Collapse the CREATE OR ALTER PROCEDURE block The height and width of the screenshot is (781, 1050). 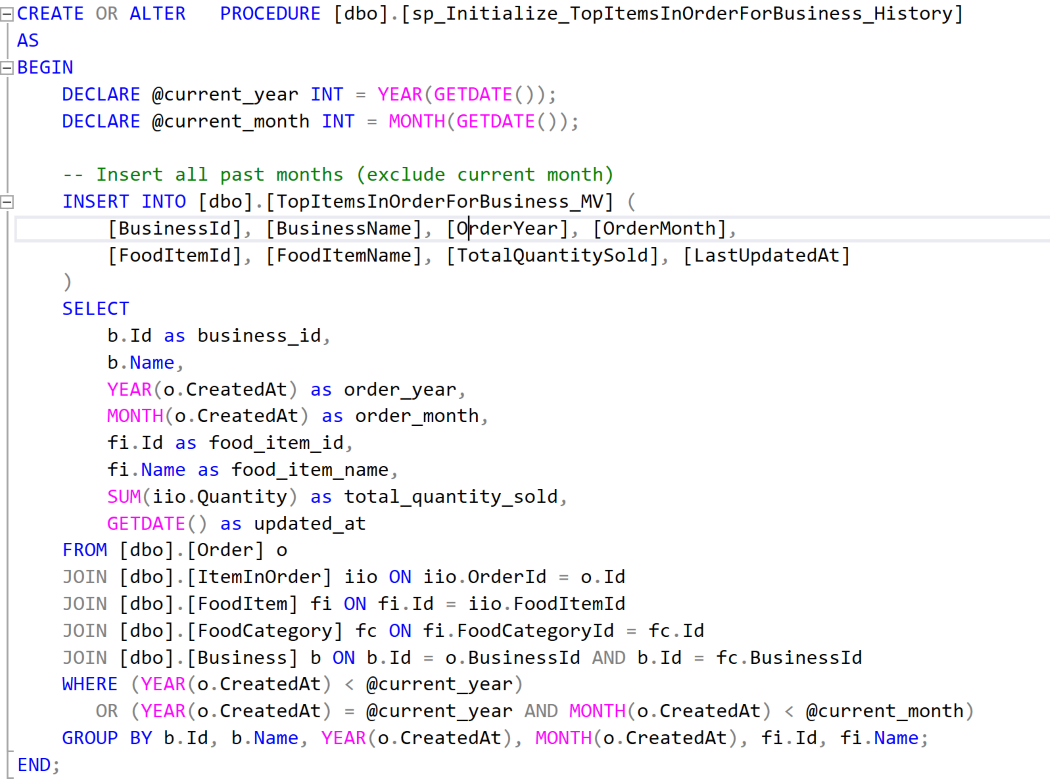pyautogui.click(x=8, y=14)
